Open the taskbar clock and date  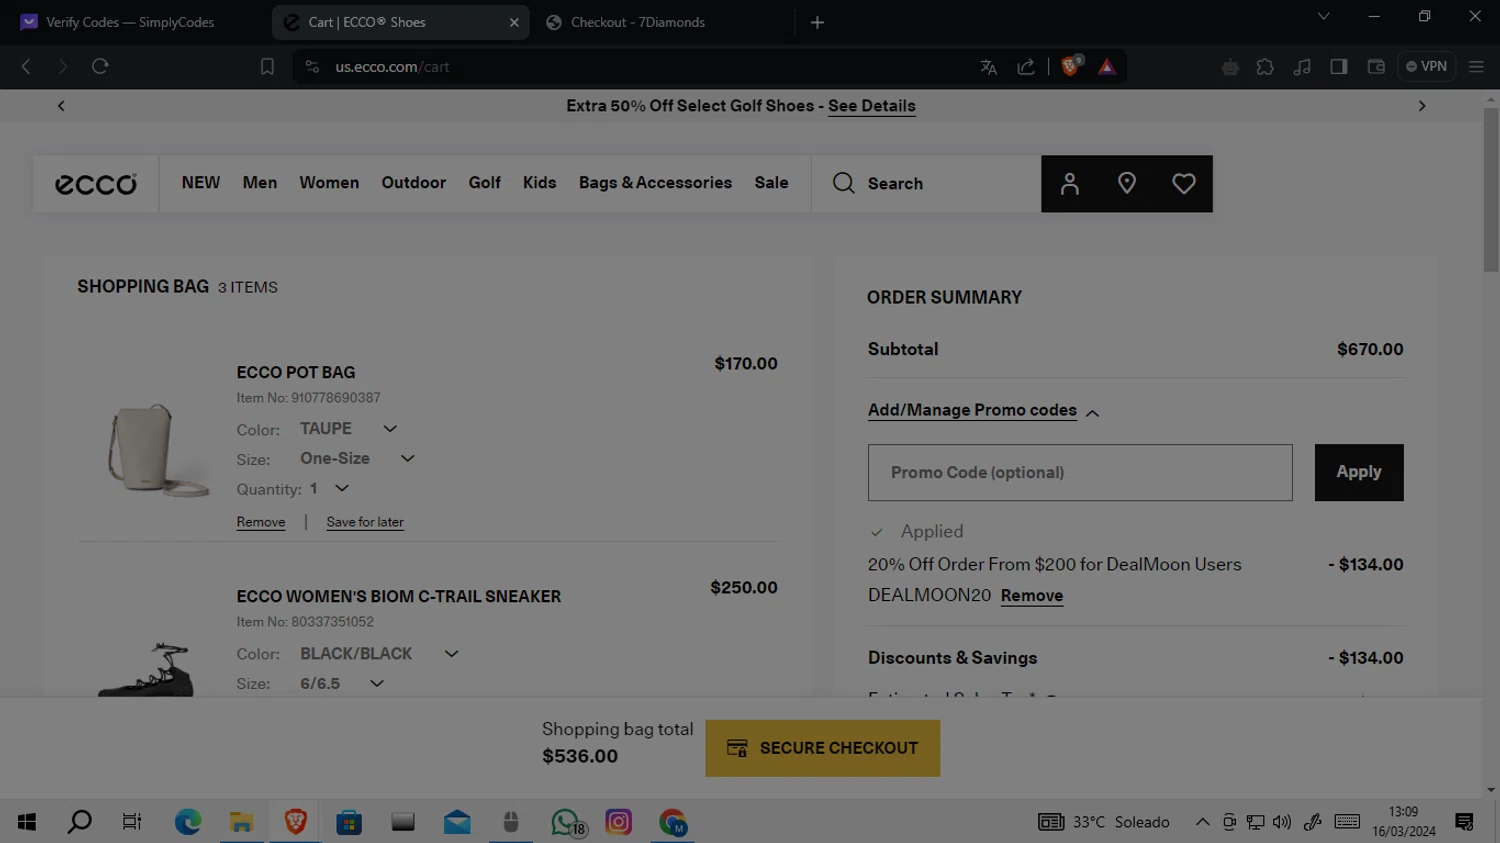click(1404, 822)
